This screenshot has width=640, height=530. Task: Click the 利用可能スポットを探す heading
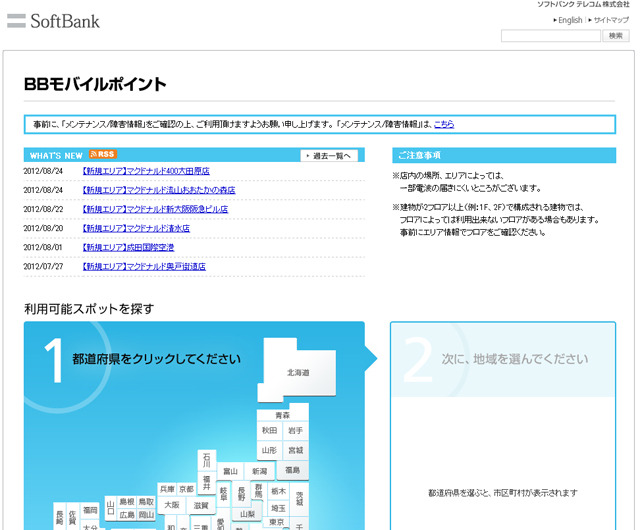(x=89, y=309)
